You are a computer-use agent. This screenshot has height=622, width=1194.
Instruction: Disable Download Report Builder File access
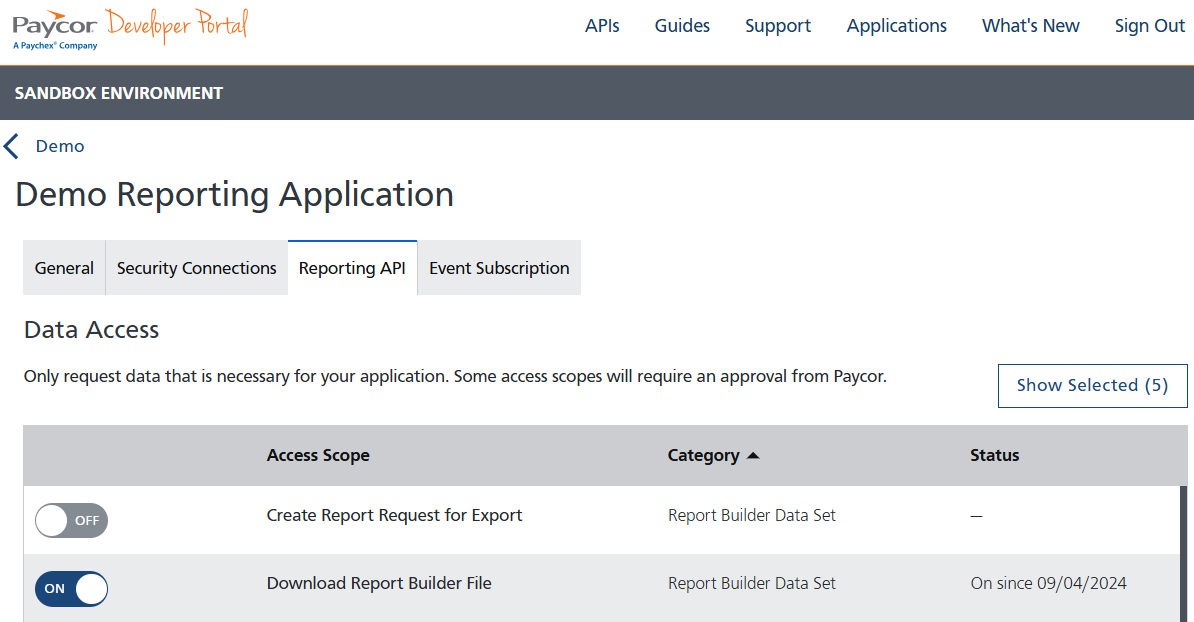(x=71, y=589)
